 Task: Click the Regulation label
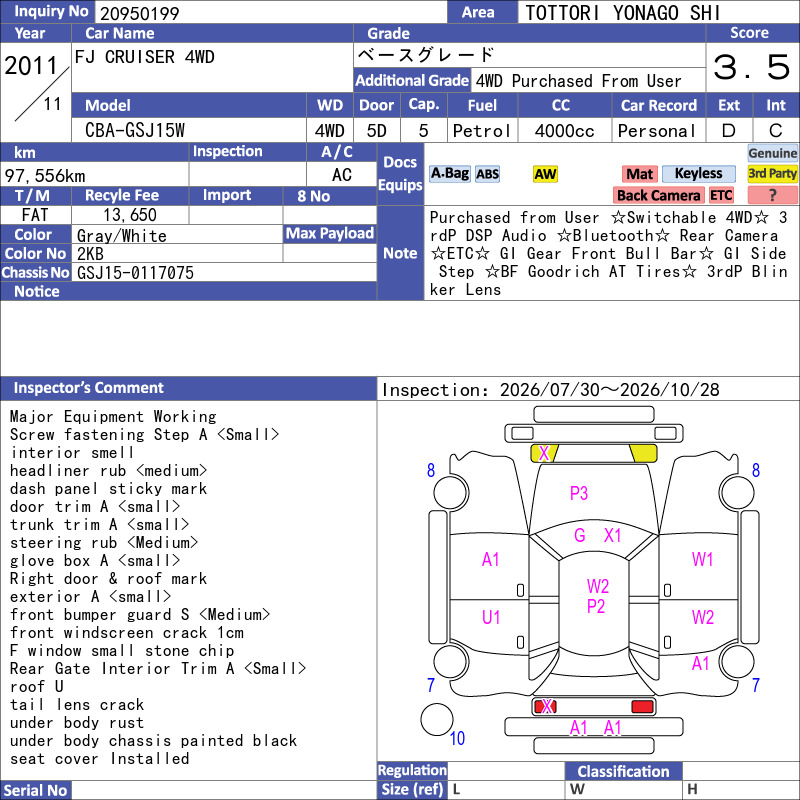coord(412,770)
